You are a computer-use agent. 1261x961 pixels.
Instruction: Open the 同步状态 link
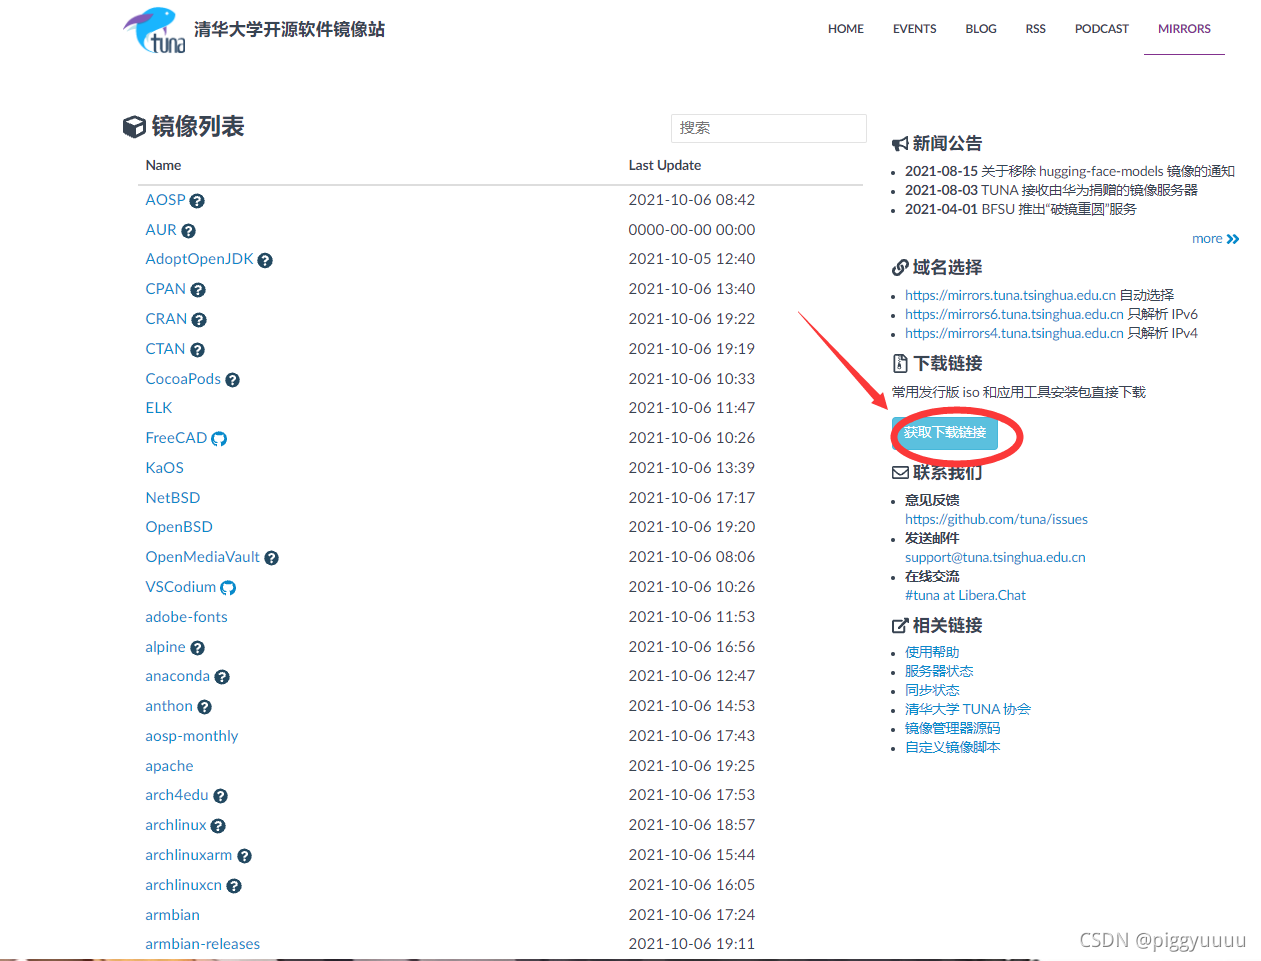pos(932,690)
